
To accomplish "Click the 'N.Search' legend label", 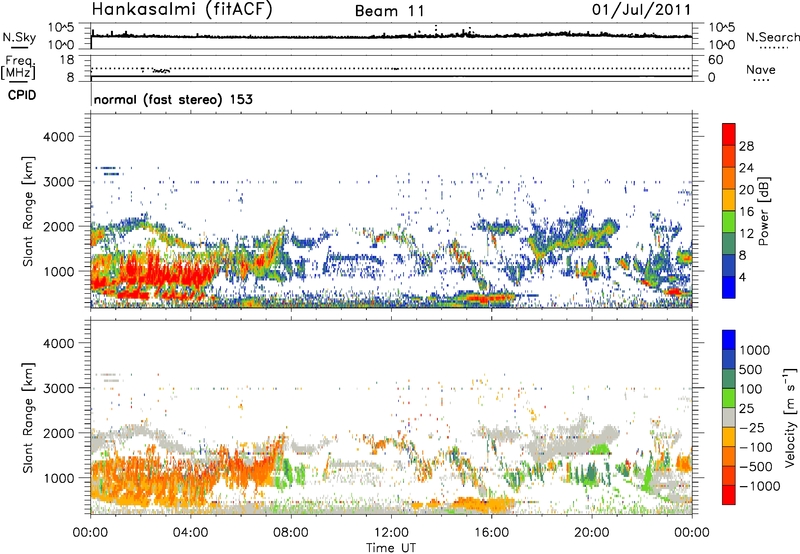I will pos(772,37).
